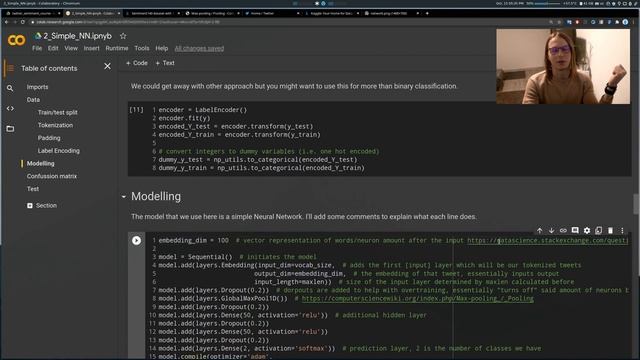Screen dimensions: 640x360
Task: Mirror cell in tab icon
Action: tap(599, 231)
